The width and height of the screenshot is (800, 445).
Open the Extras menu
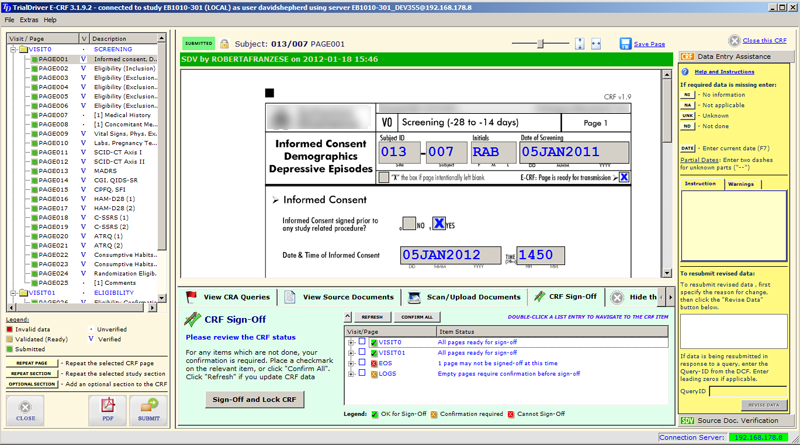29,20
